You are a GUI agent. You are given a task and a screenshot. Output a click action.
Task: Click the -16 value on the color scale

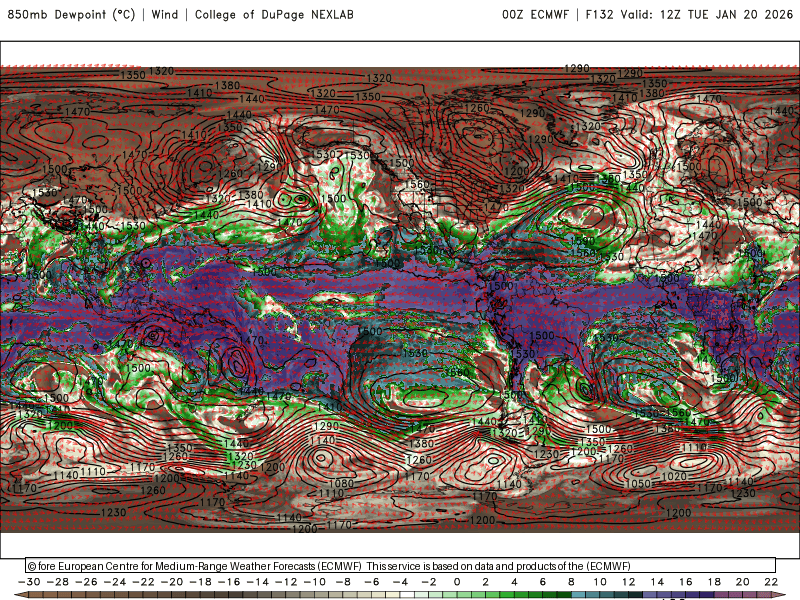229,582
